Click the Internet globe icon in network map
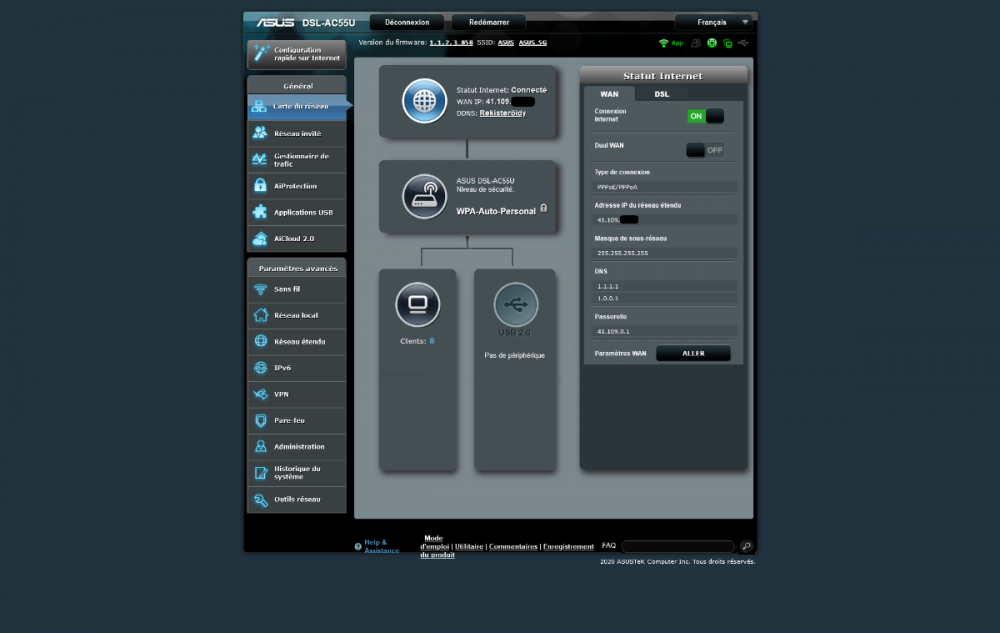 (x=424, y=100)
